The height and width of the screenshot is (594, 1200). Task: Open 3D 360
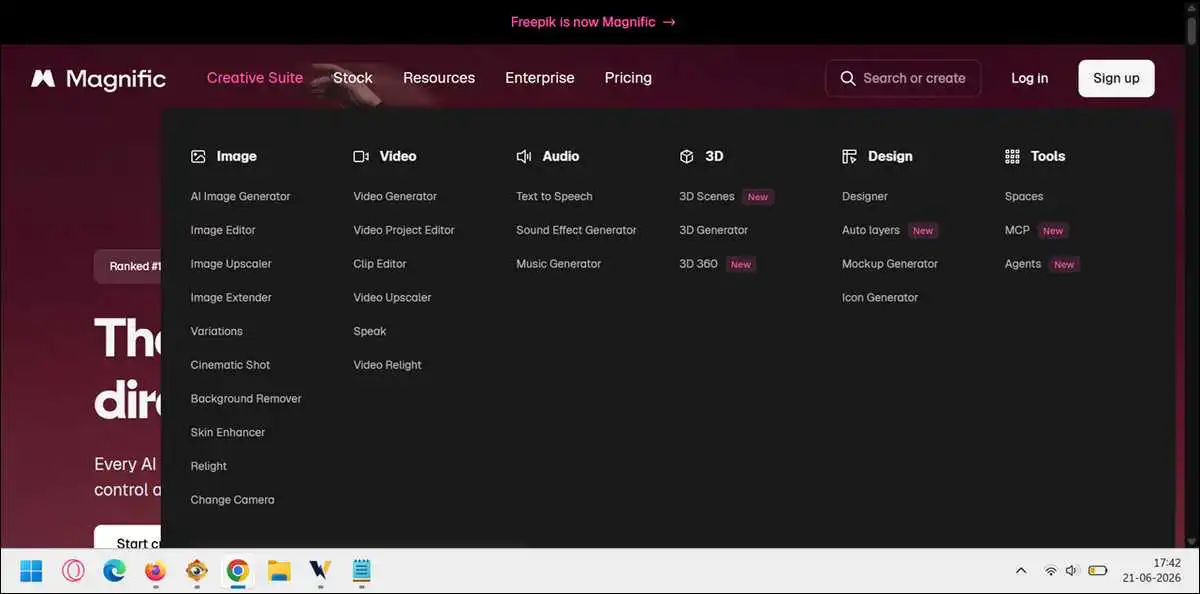point(698,264)
